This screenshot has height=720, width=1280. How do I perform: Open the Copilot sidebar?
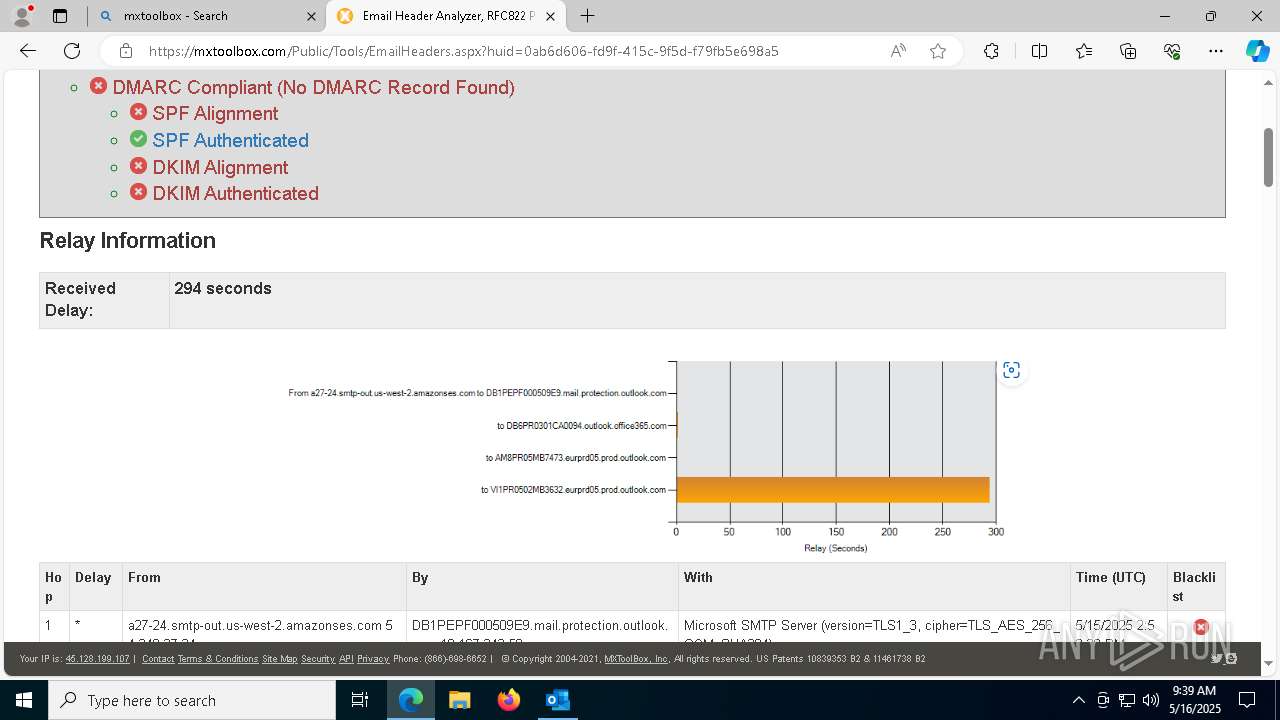[1257, 51]
